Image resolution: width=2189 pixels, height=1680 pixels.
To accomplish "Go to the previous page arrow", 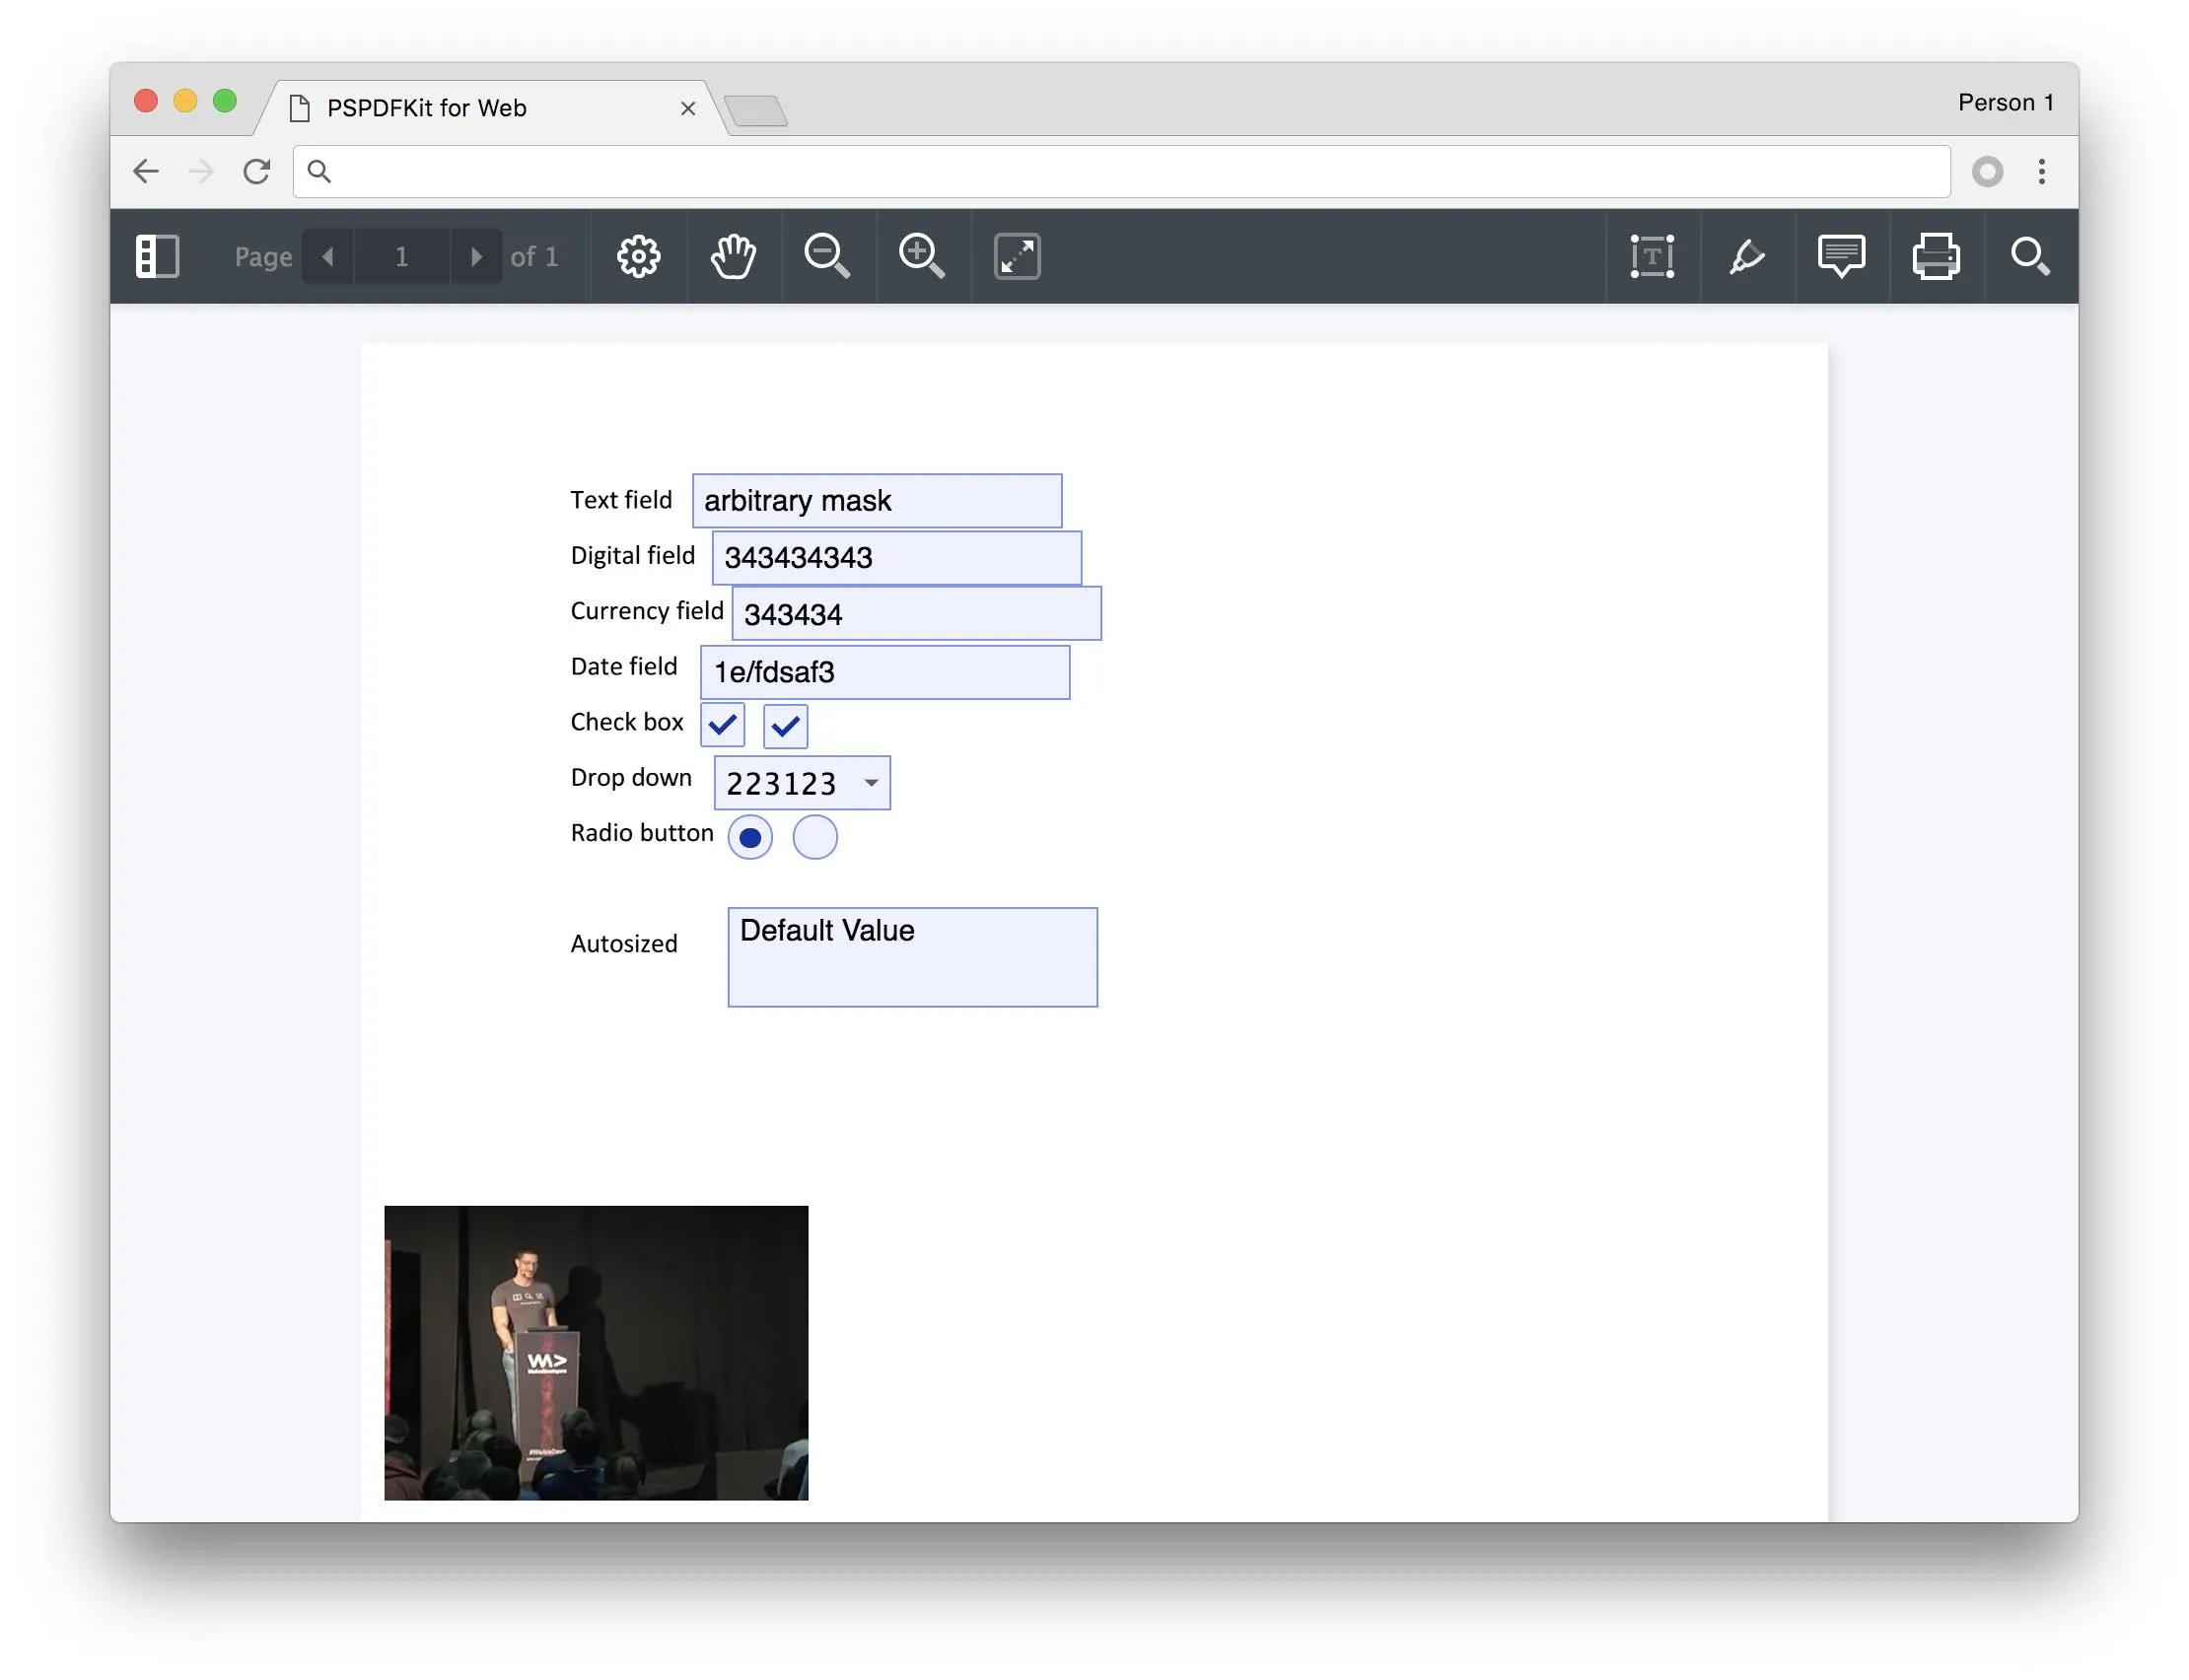I will 328,257.
